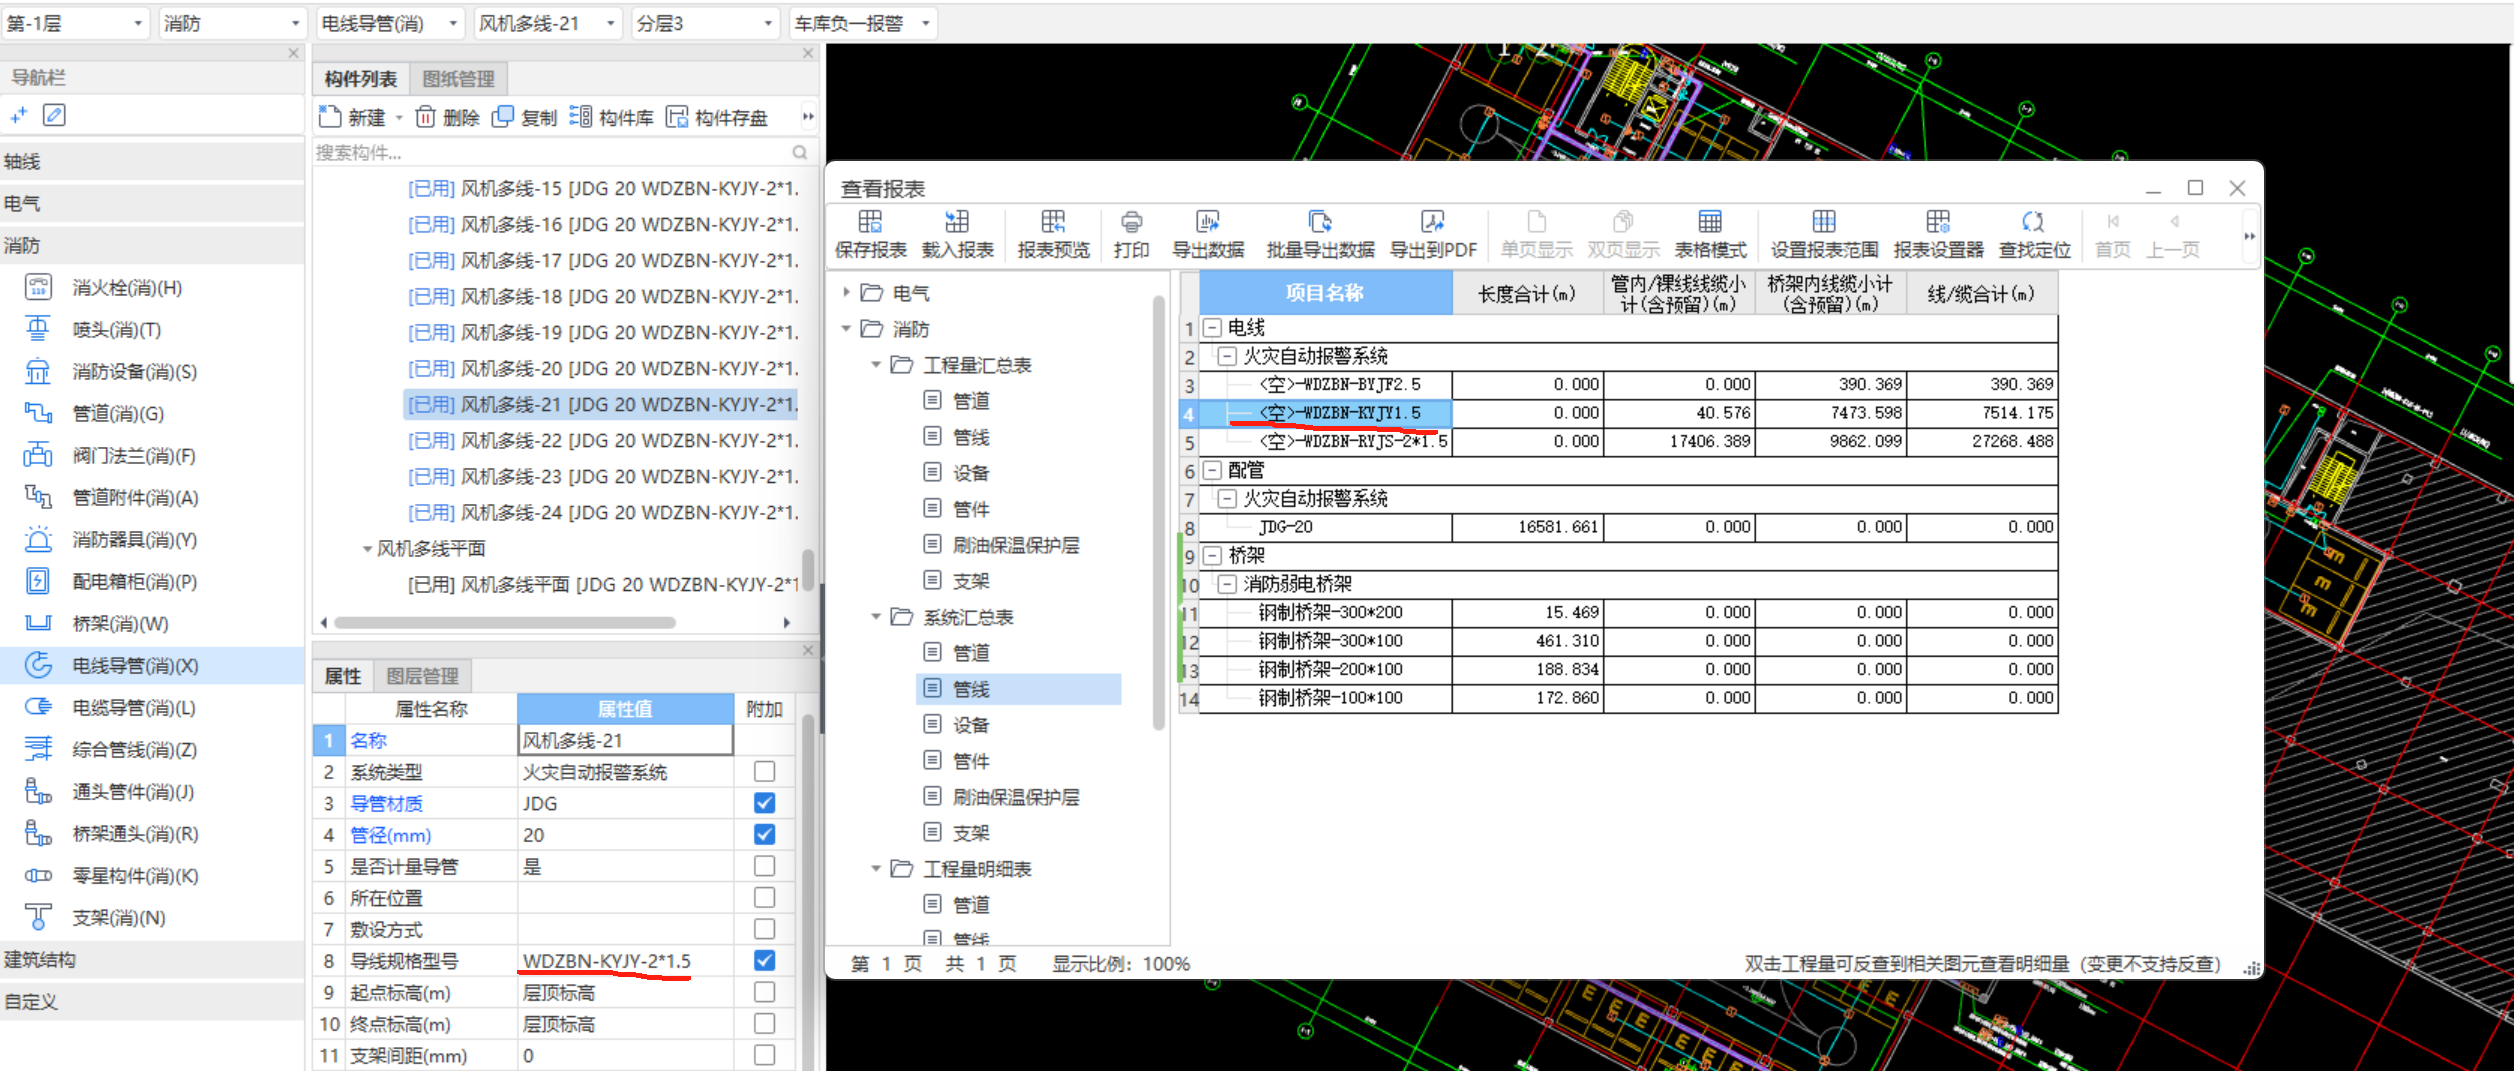Select 喷头(消)(T) component type
This screenshot has width=2514, height=1071.
tap(116, 330)
